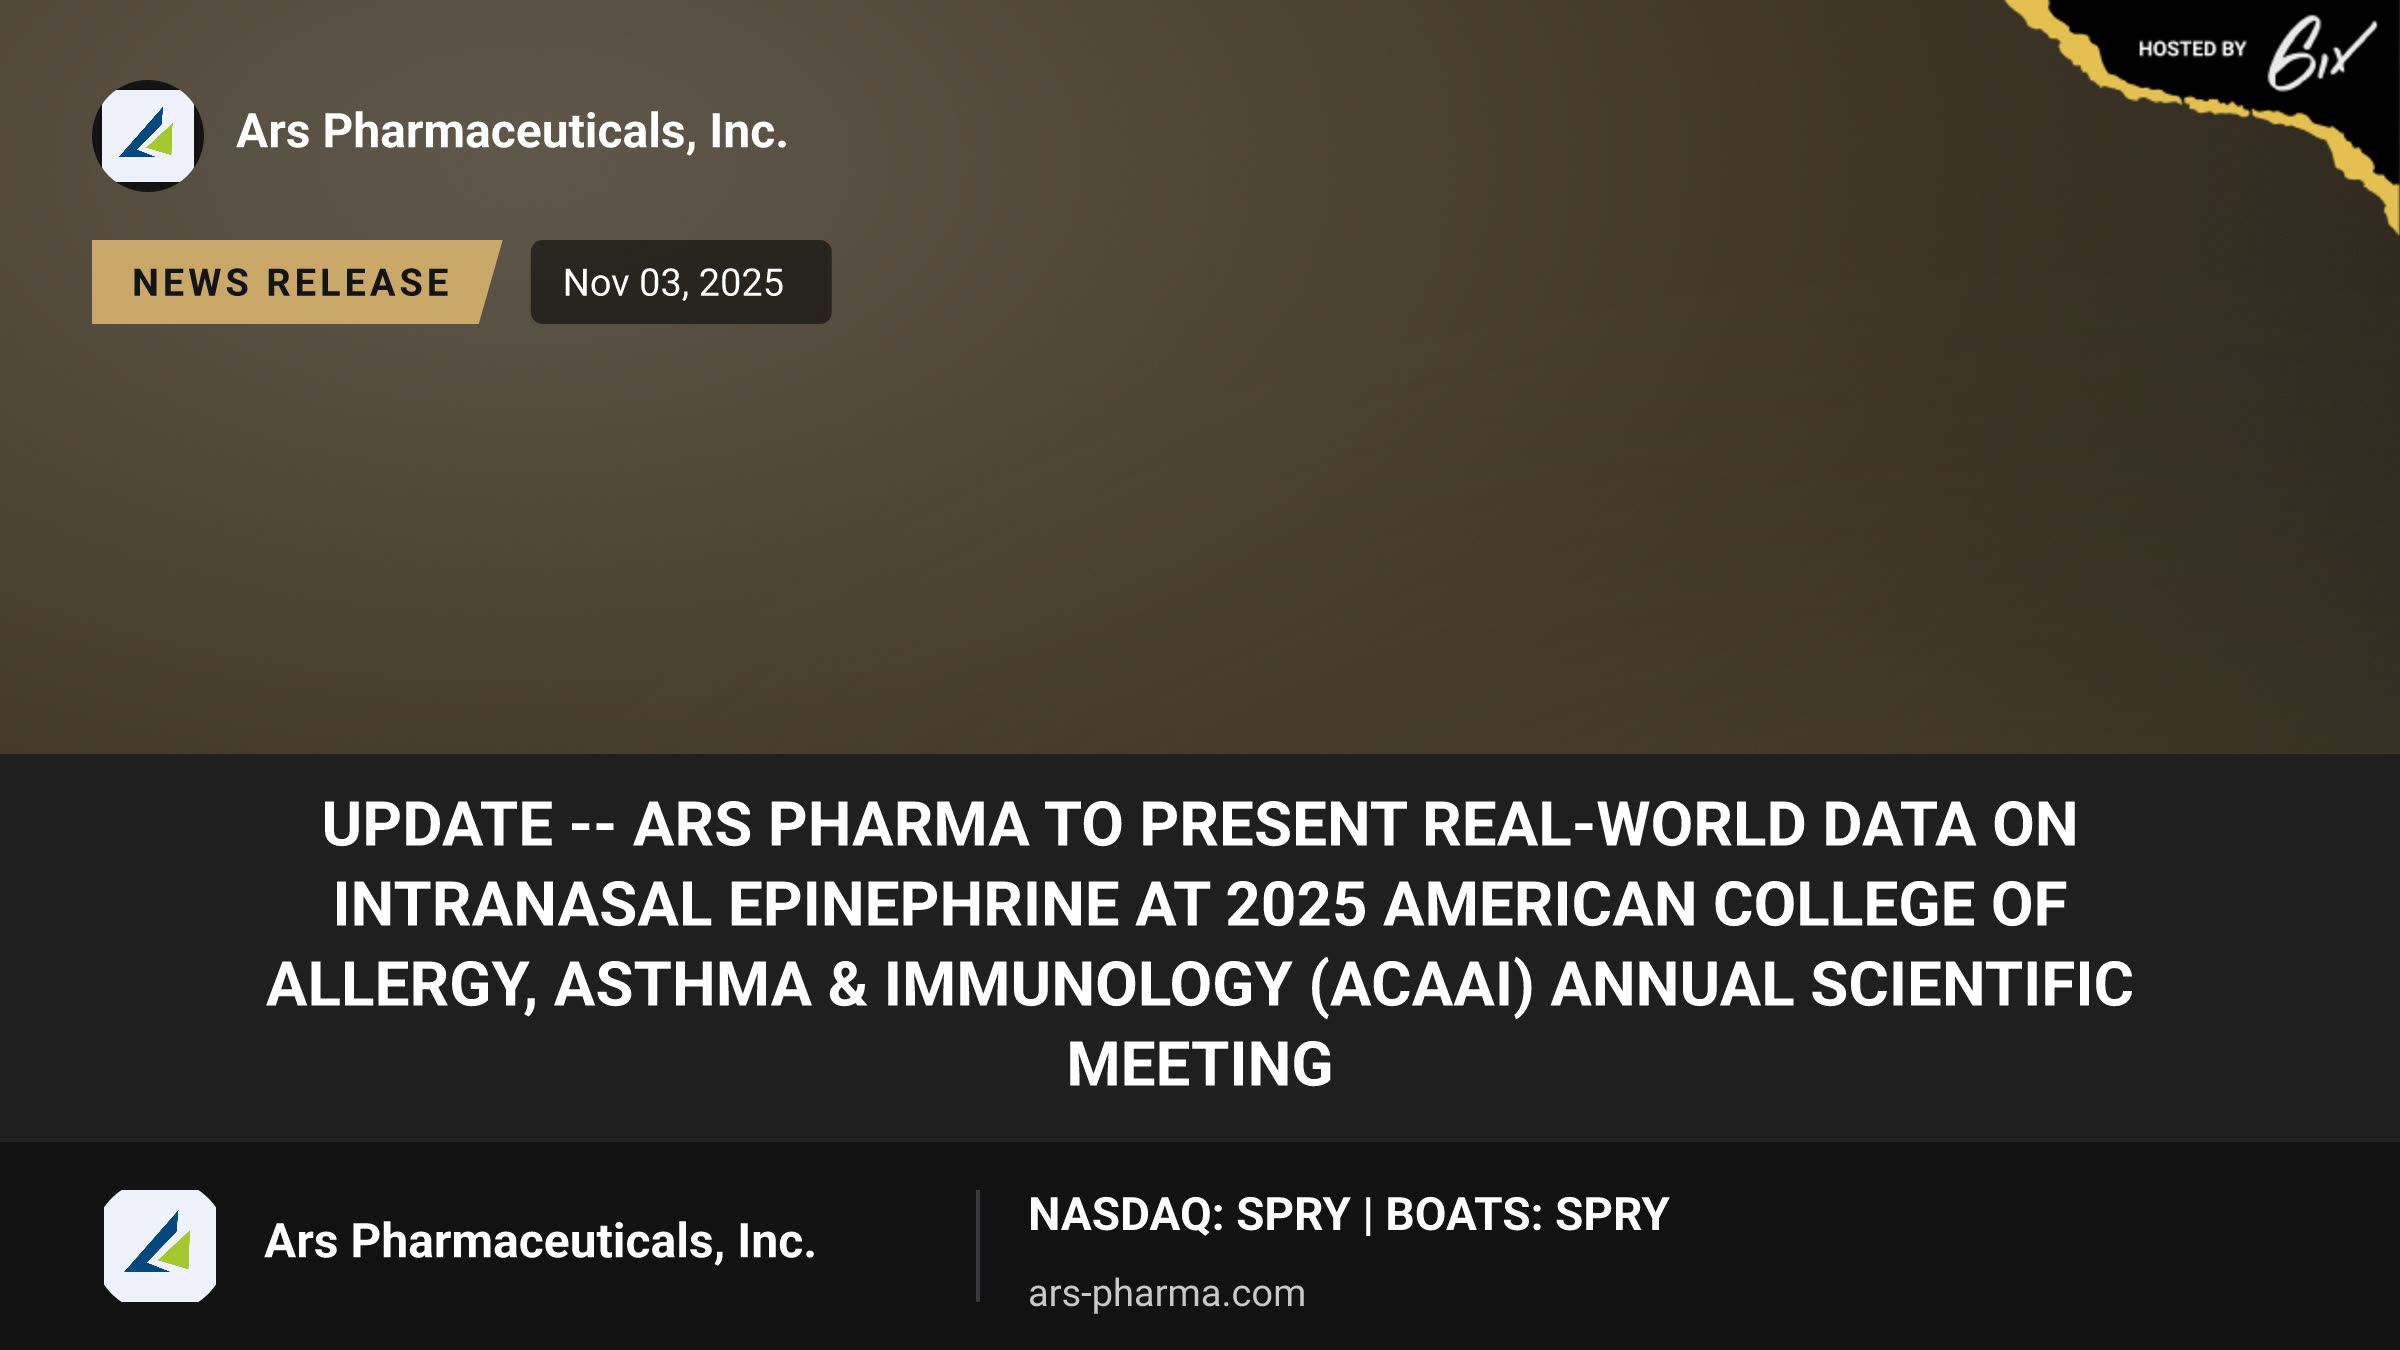Click the (ACAAI) acronym in the headline
The height and width of the screenshot is (1350, 2400).
(1422, 985)
